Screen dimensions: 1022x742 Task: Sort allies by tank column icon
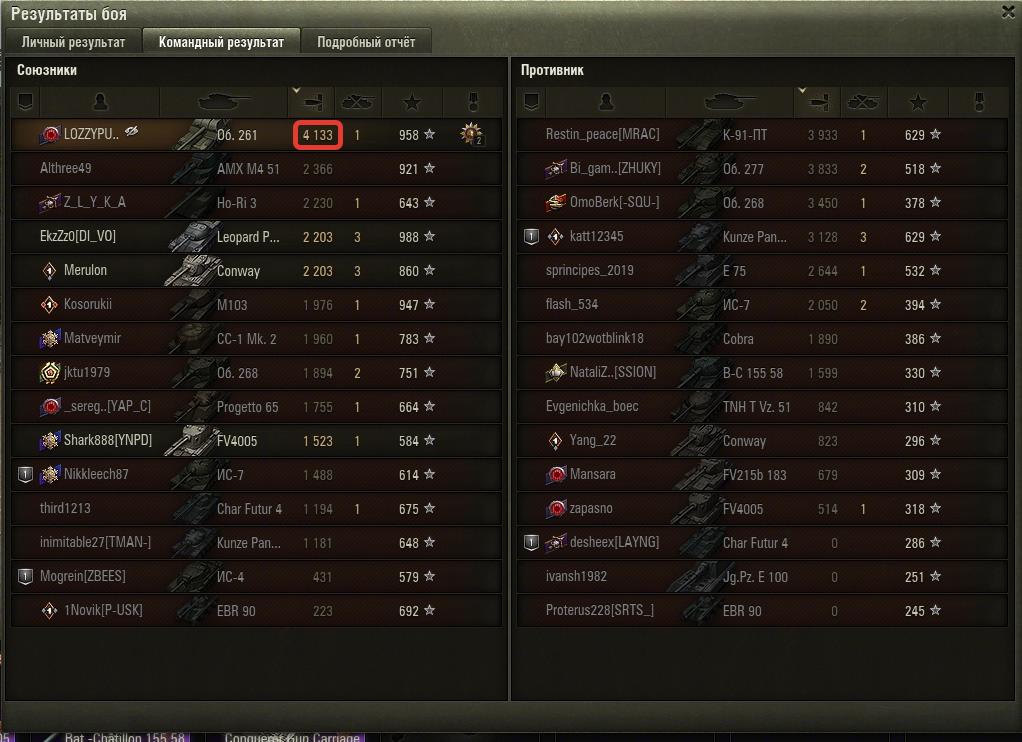tap(223, 102)
